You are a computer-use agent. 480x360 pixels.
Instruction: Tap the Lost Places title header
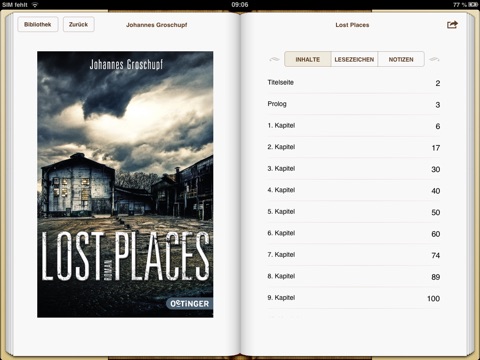coord(352,25)
